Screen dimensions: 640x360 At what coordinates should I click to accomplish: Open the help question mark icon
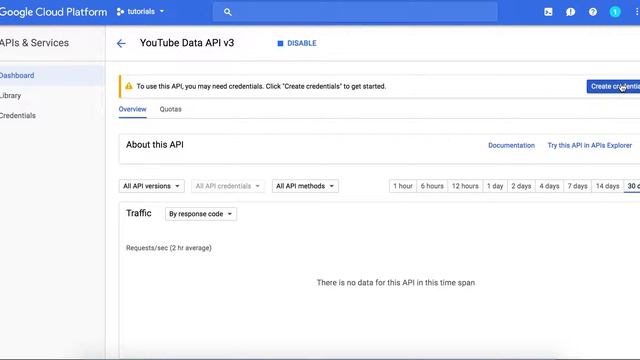(593, 12)
